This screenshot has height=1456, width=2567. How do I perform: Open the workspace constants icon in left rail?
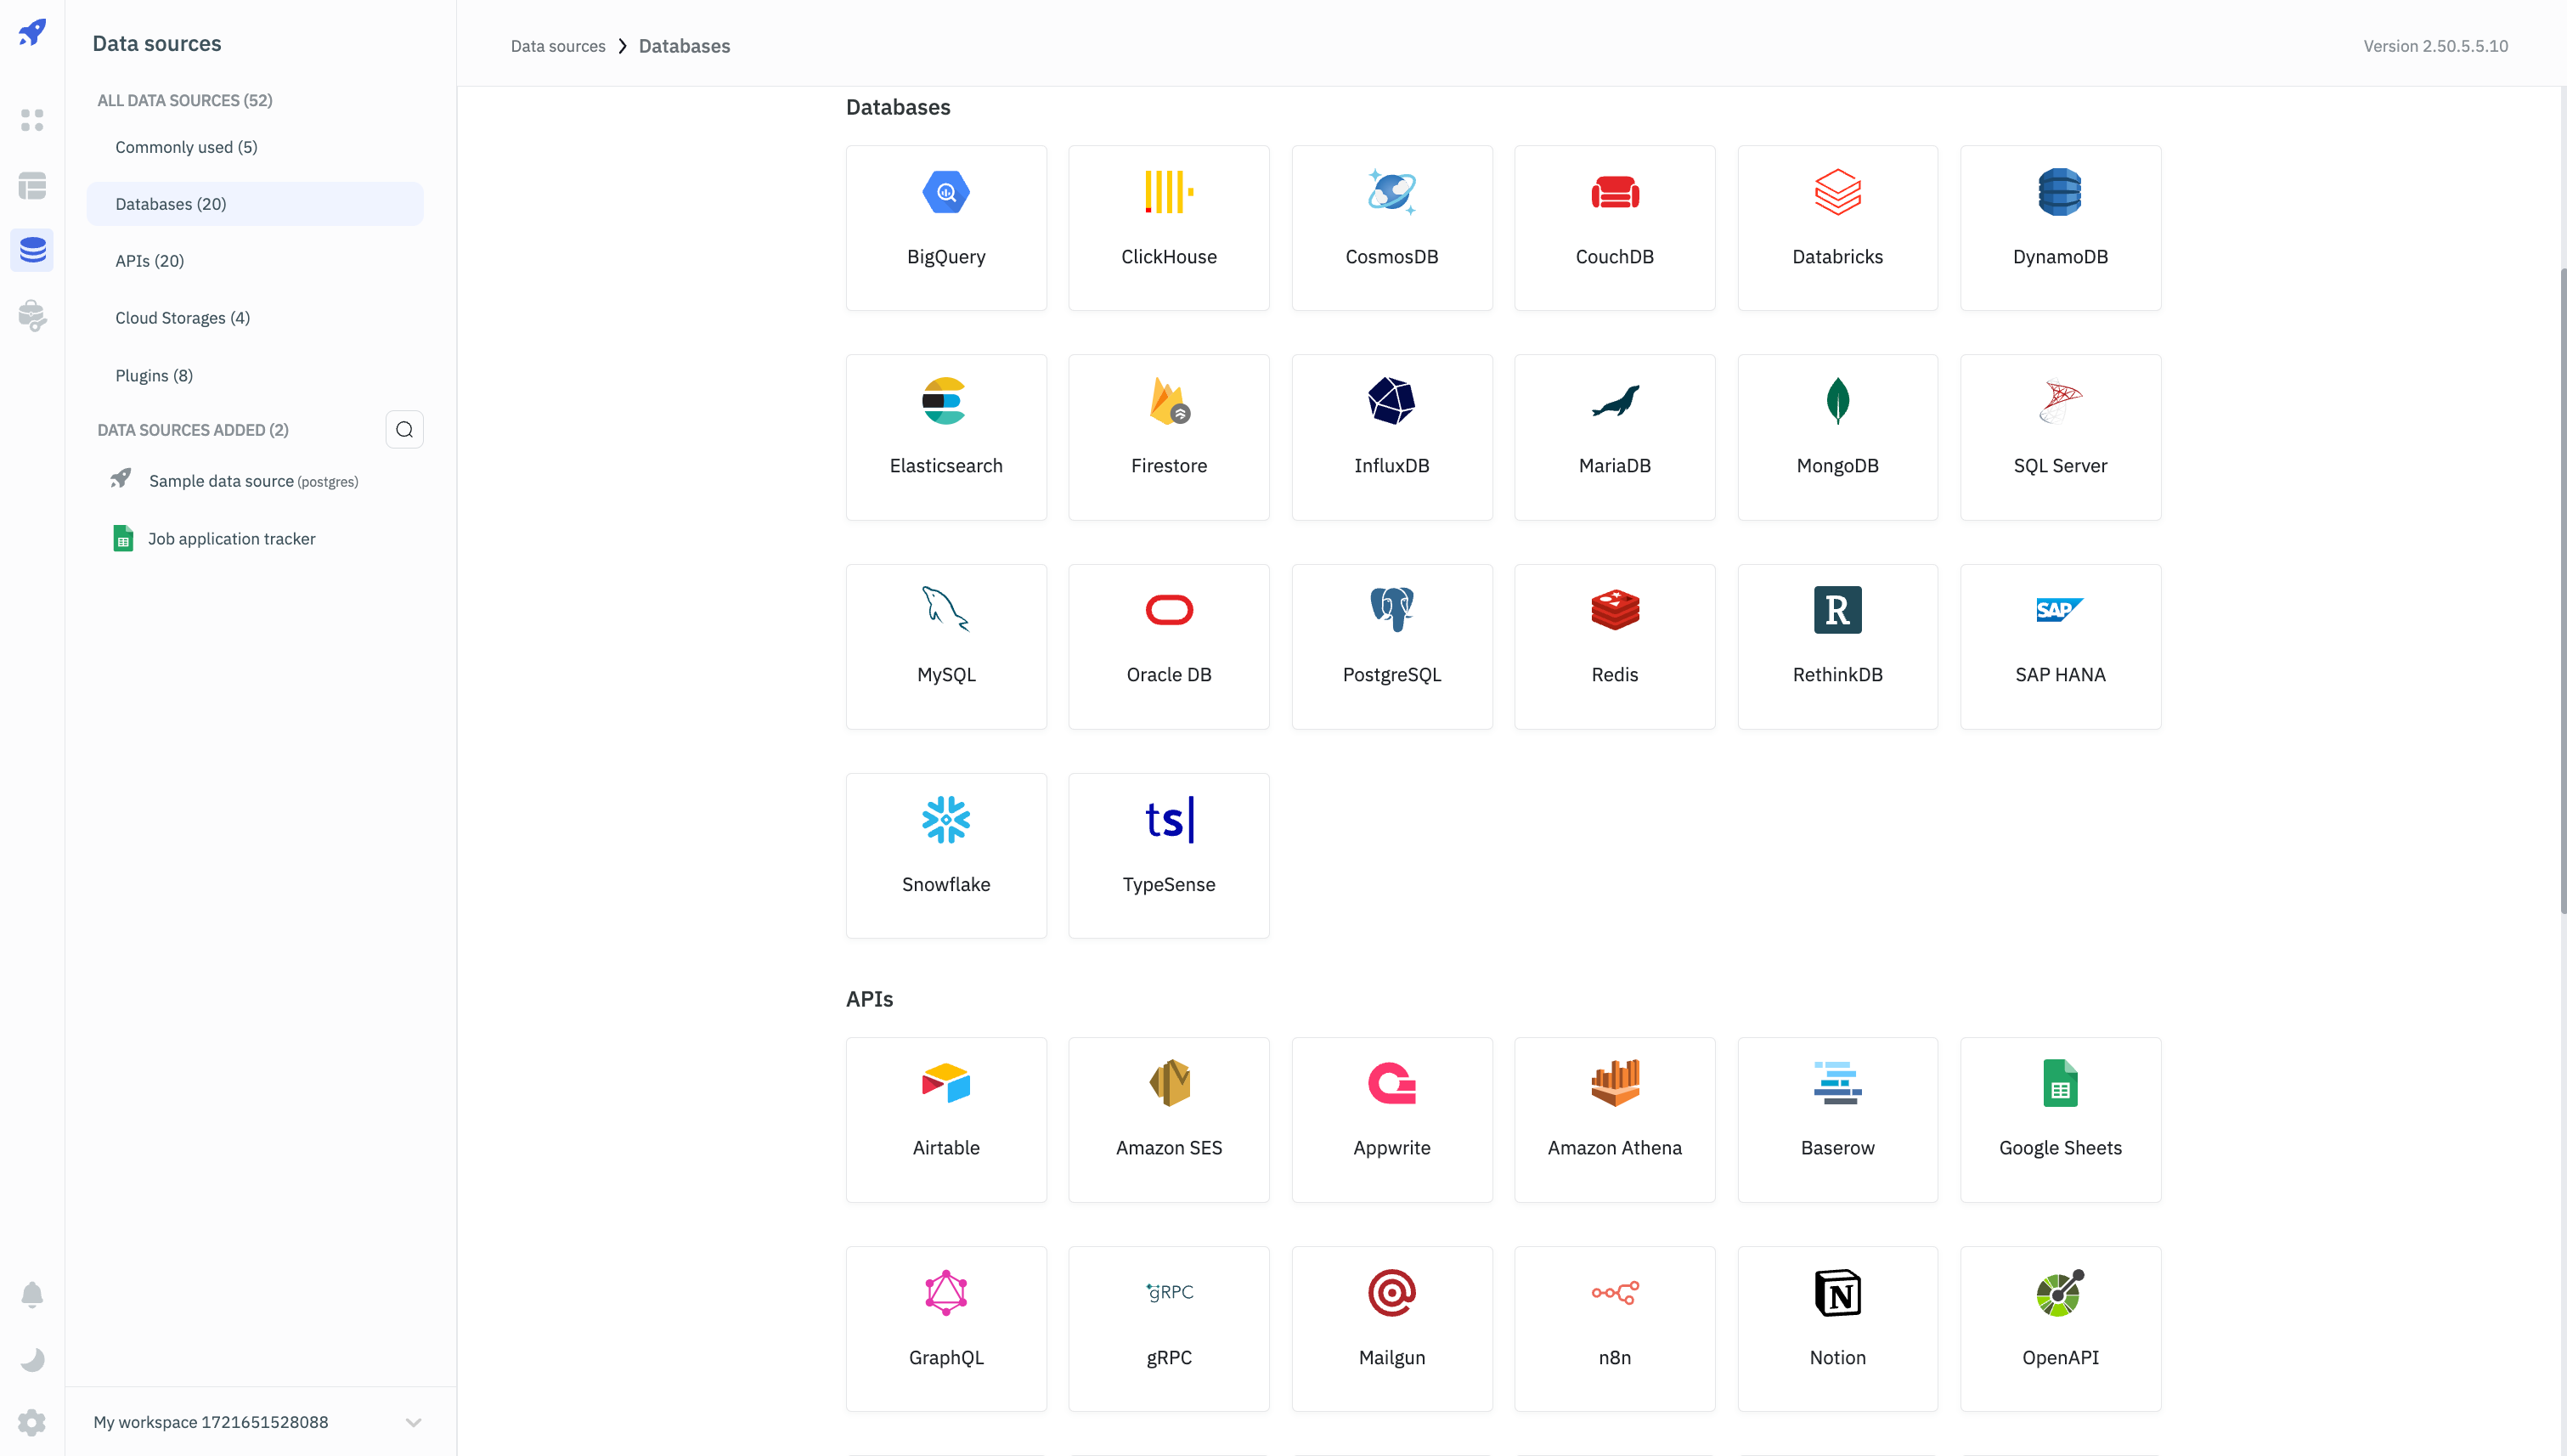32,315
